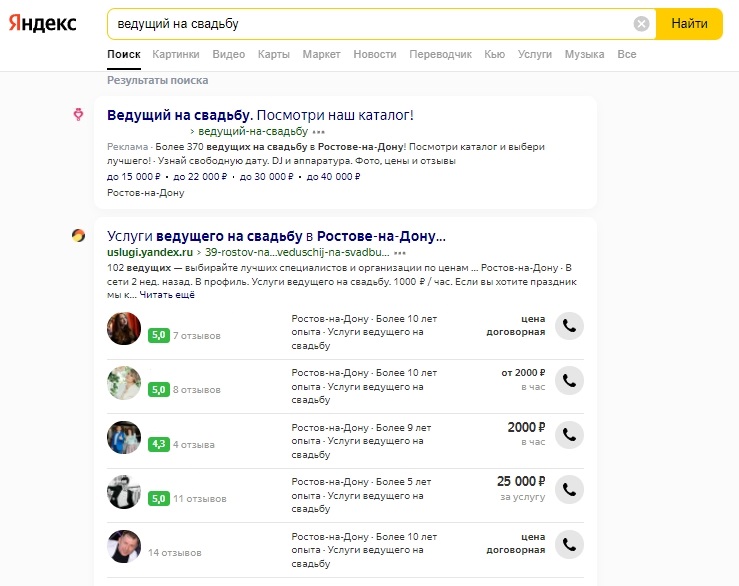Click the до 40 000 ₽ price link
The height and width of the screenshot is (586, 739).
[333, 176]
